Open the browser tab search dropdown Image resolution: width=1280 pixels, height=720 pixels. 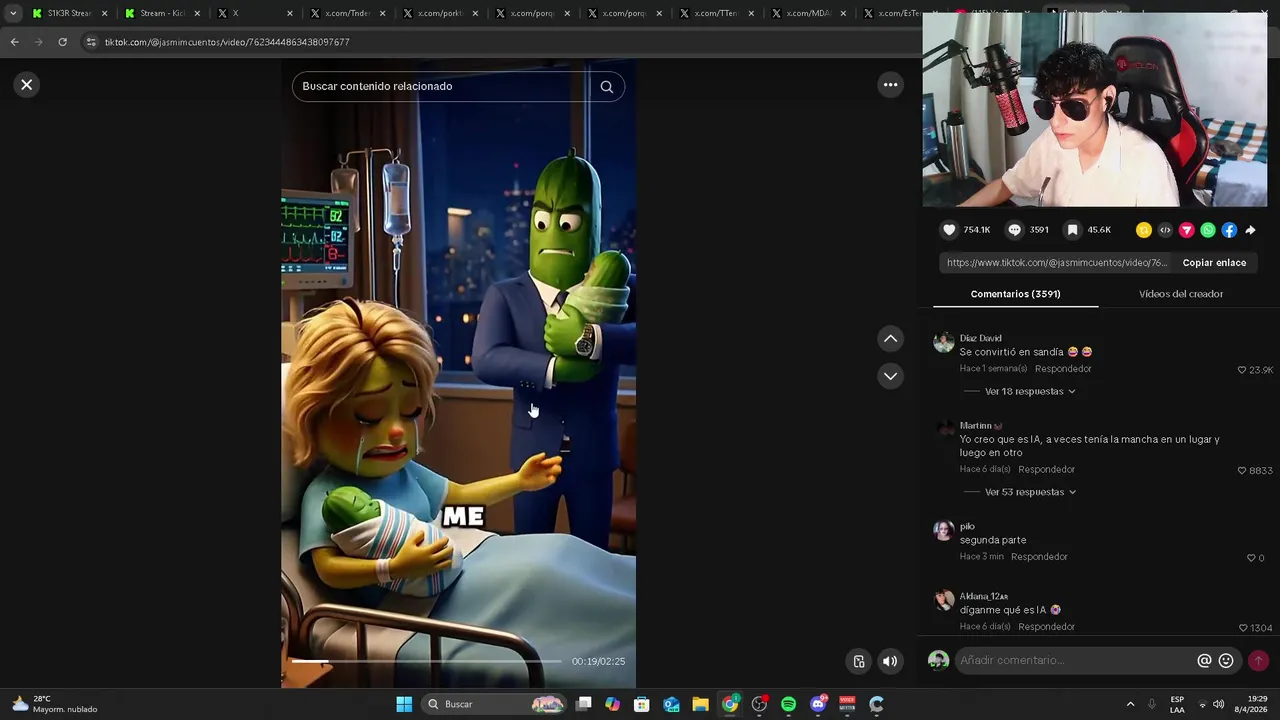tap(13, 13)
